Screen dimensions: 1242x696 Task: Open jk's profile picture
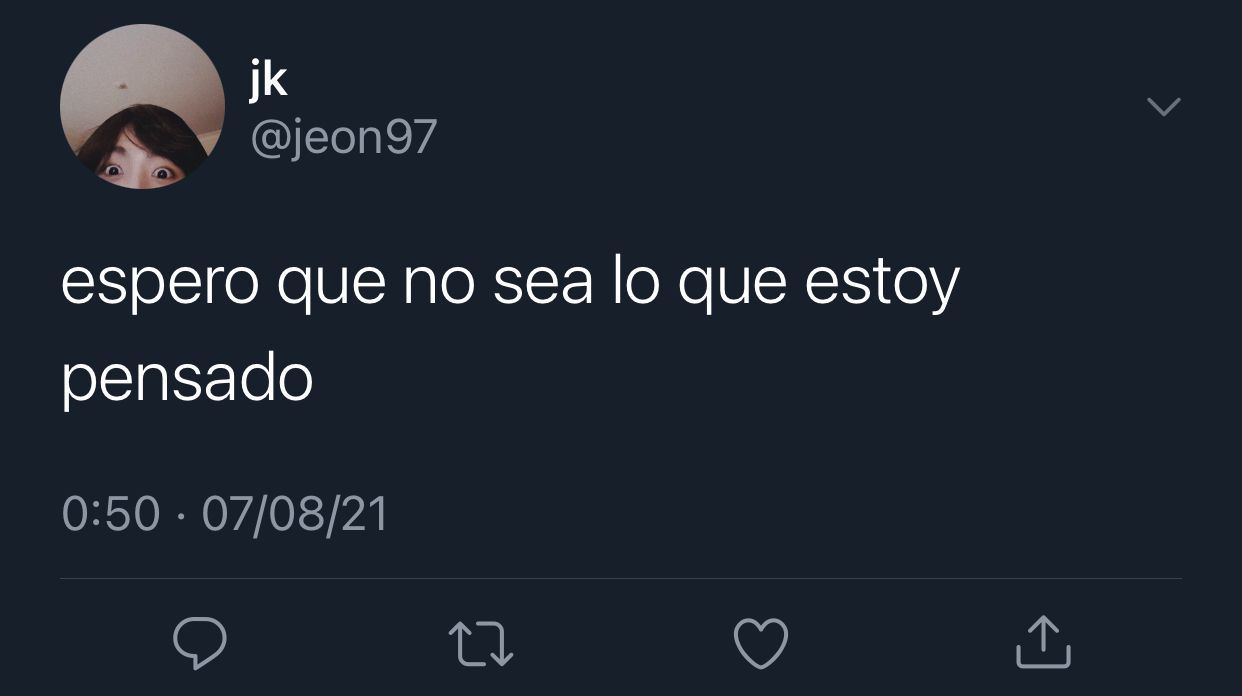(142, 107)
